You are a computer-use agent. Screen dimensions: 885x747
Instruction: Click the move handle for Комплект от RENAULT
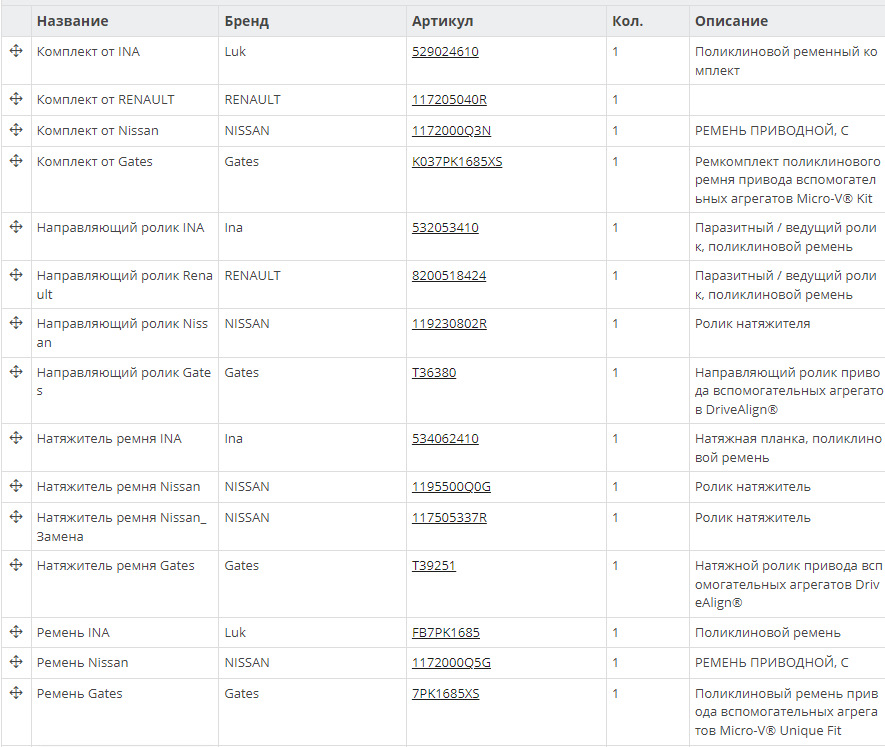(16, 99)
